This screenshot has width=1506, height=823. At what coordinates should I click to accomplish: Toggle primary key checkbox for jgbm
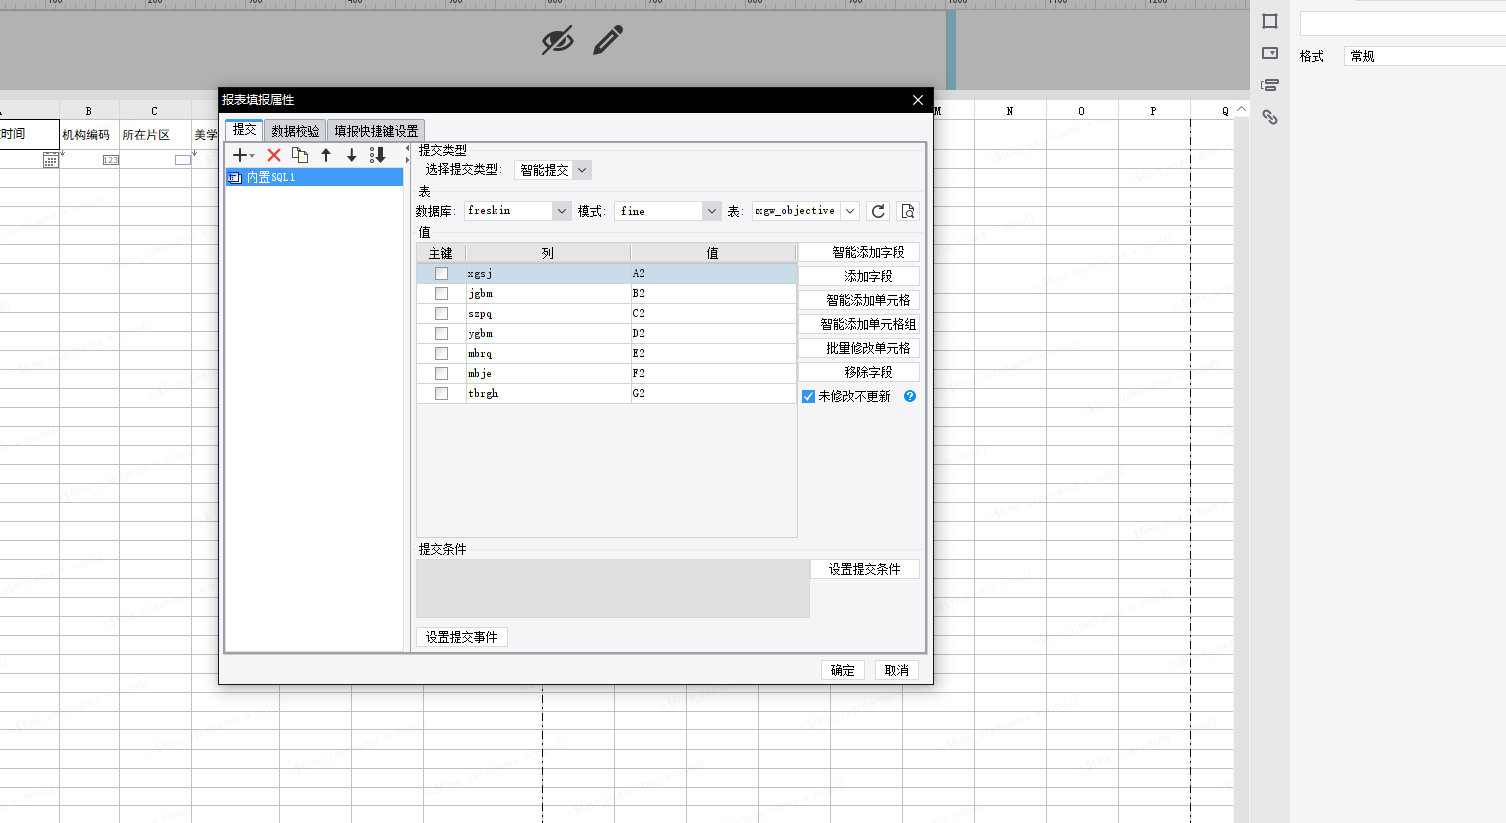pyautogui.click(x=441, y=294)
